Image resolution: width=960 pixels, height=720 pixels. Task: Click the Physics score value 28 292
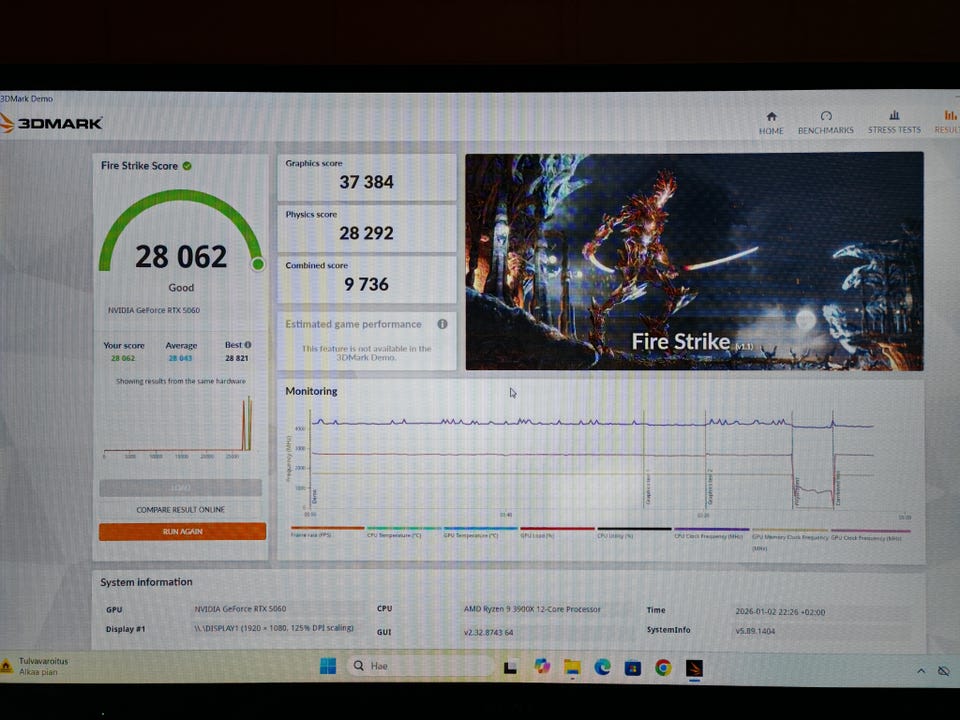pos(366,233)
